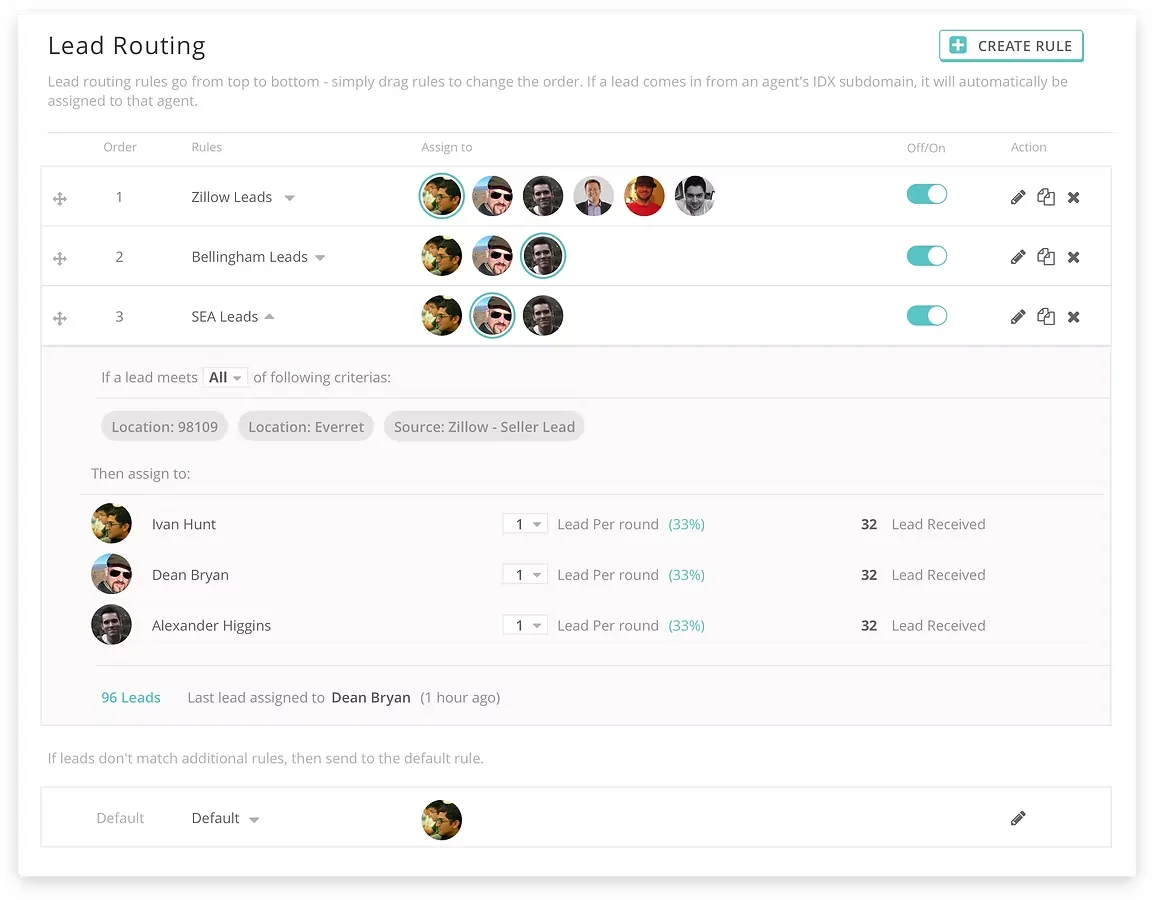Image resolution: width=1154 pixels, height=900 pixels.
Task: Click the plus icon in Create Rule
Action: point(957,46)
